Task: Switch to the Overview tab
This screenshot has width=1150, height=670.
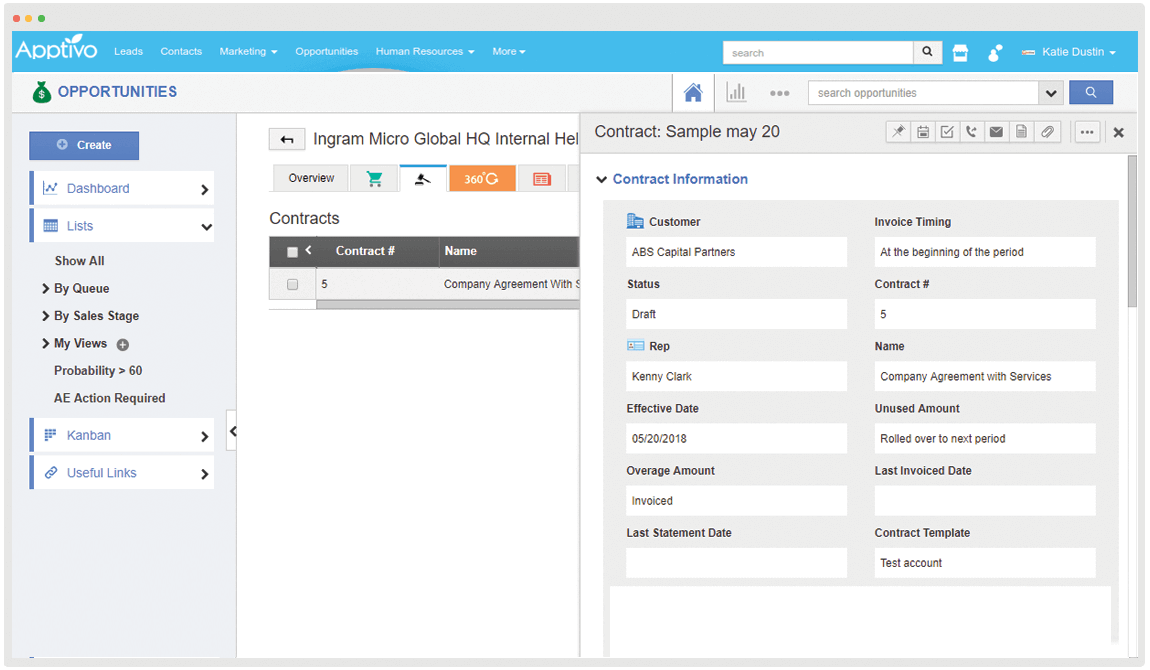Action: click(311, 178)
